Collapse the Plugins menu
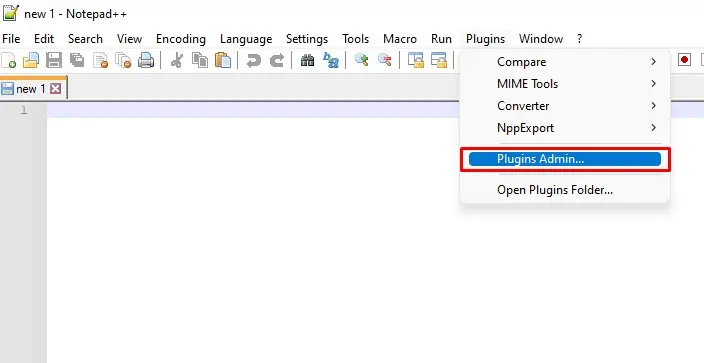704x363 pixels. (x=485, y=39)
